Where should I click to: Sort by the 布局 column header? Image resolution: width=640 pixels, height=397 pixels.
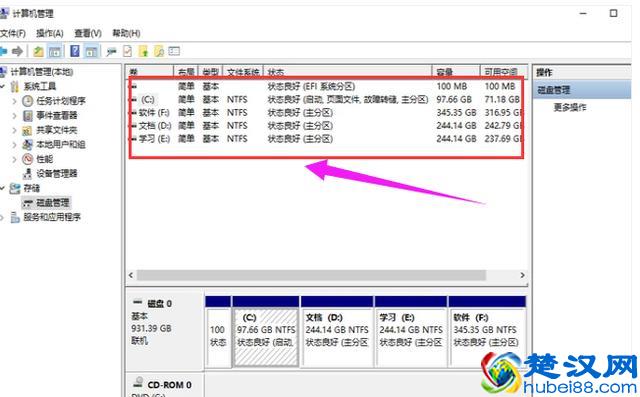coord(186,71)
